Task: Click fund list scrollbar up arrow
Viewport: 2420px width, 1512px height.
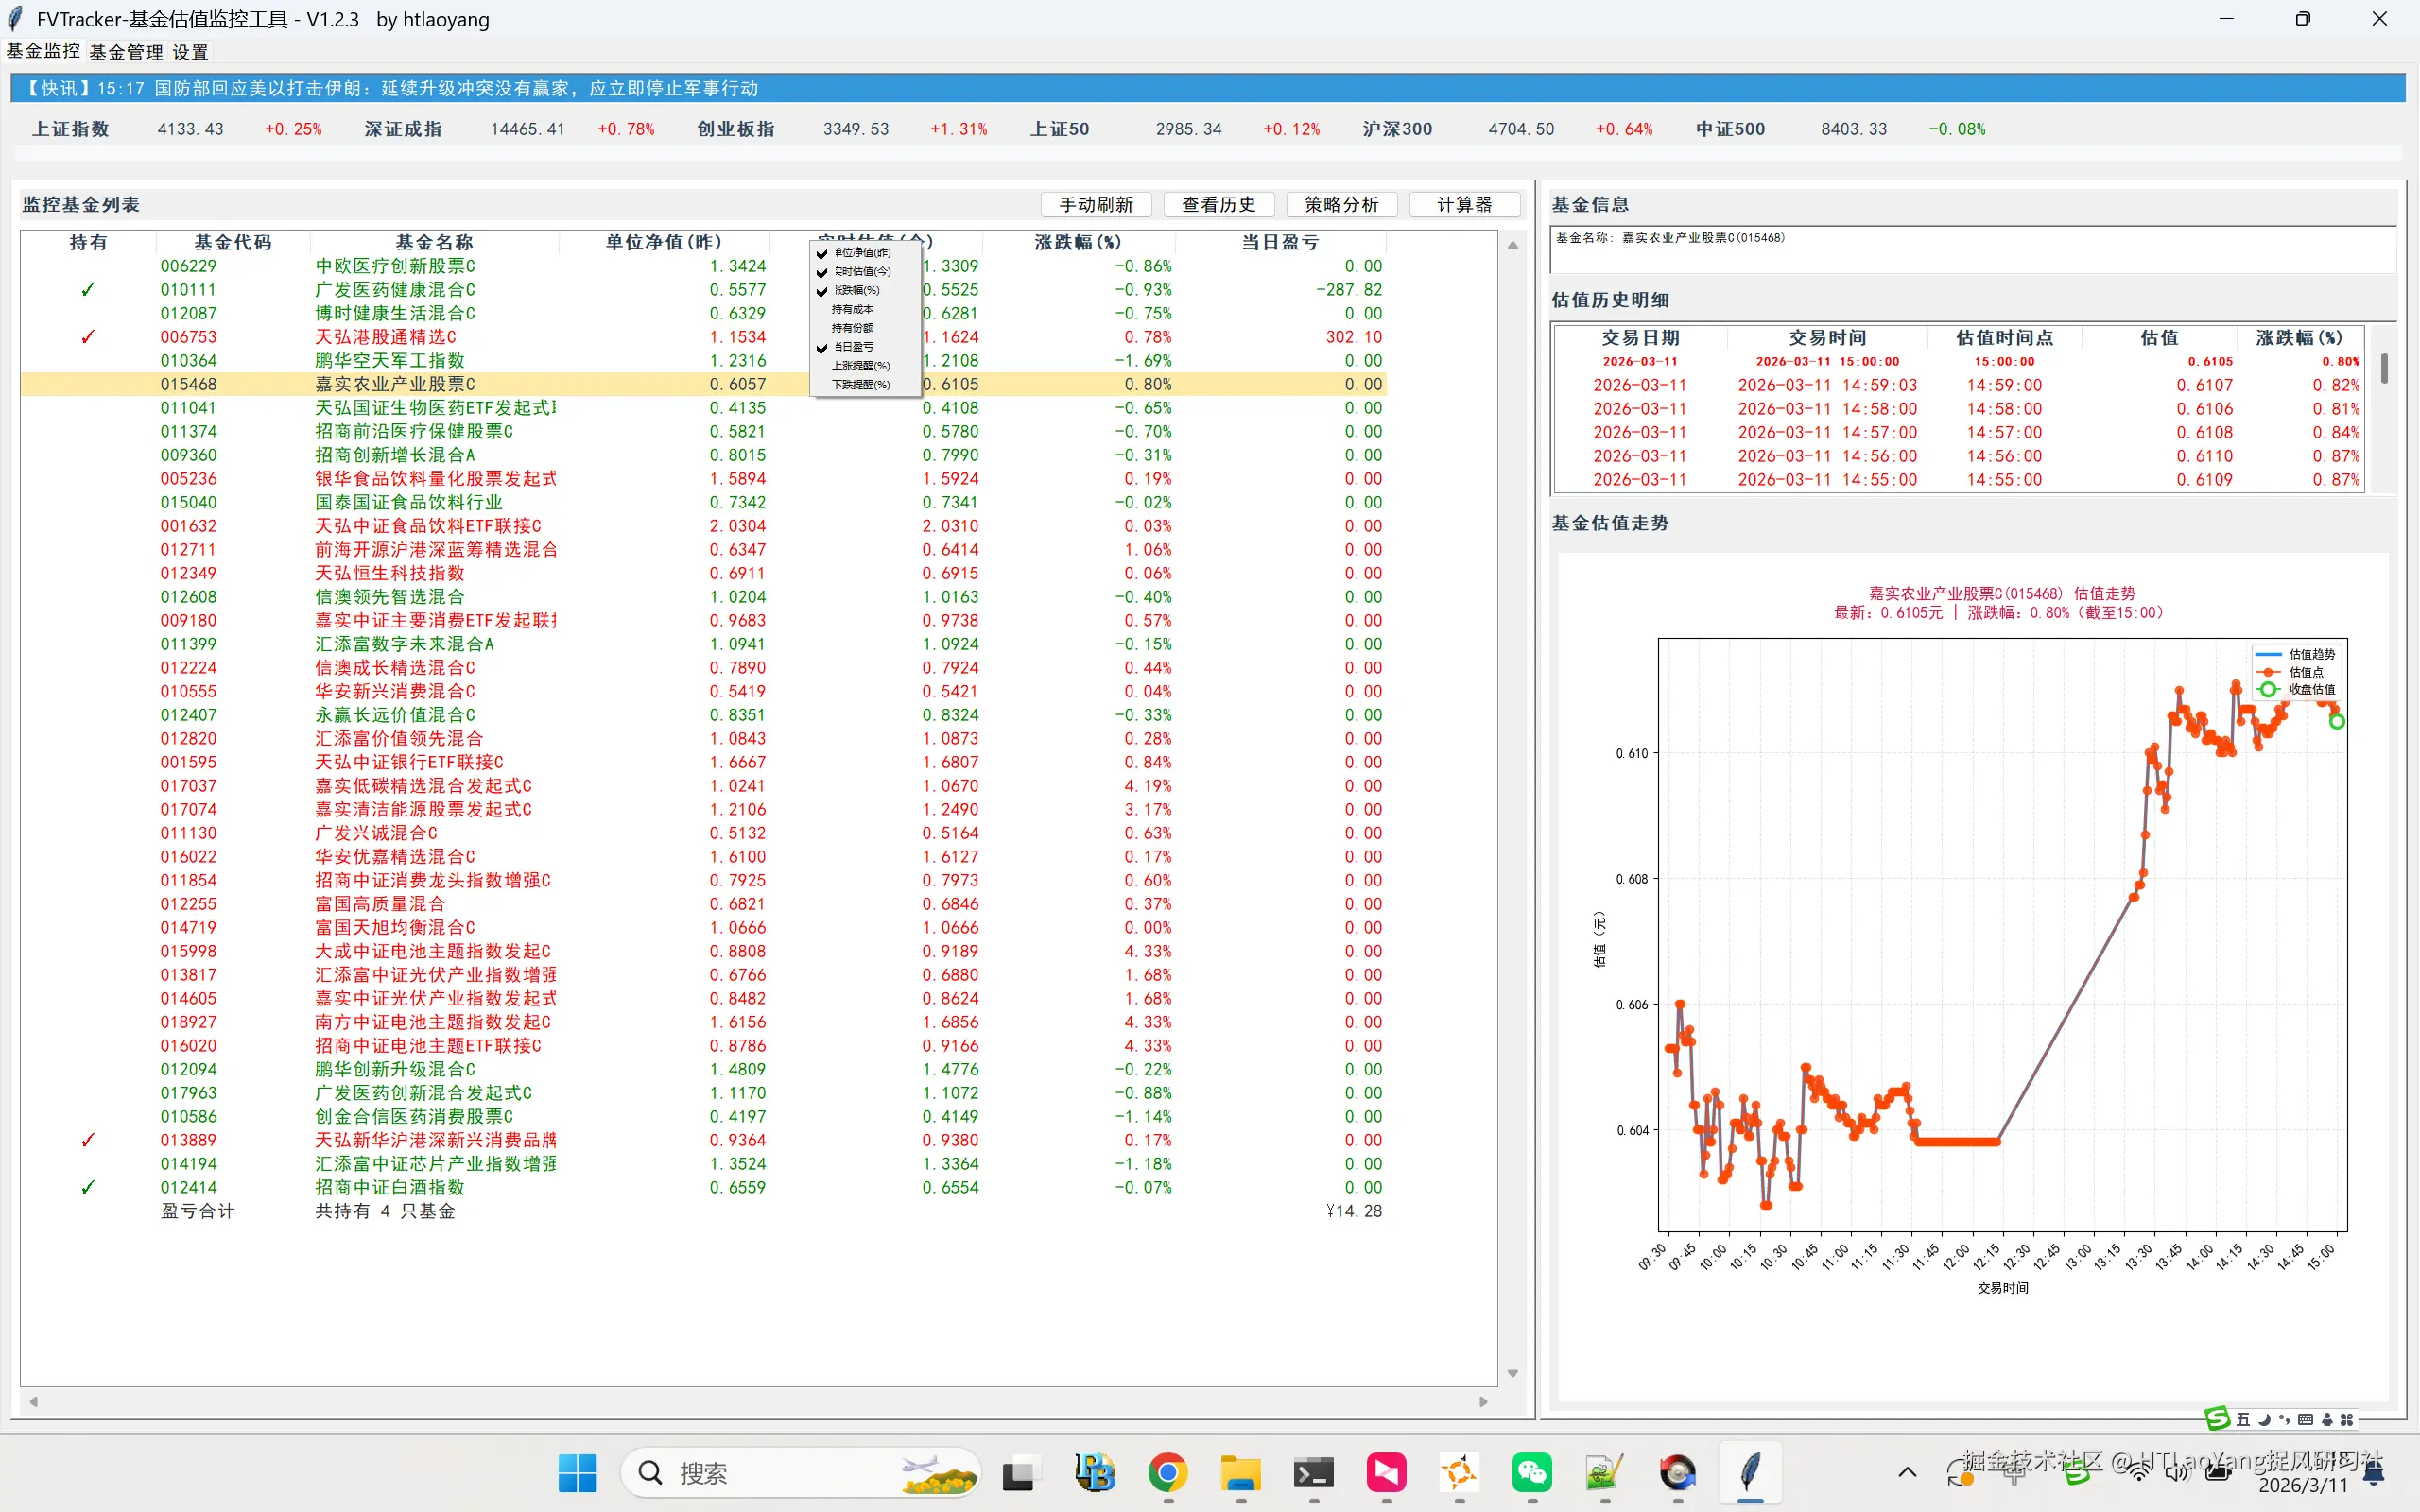Action: coord(1512,245)
